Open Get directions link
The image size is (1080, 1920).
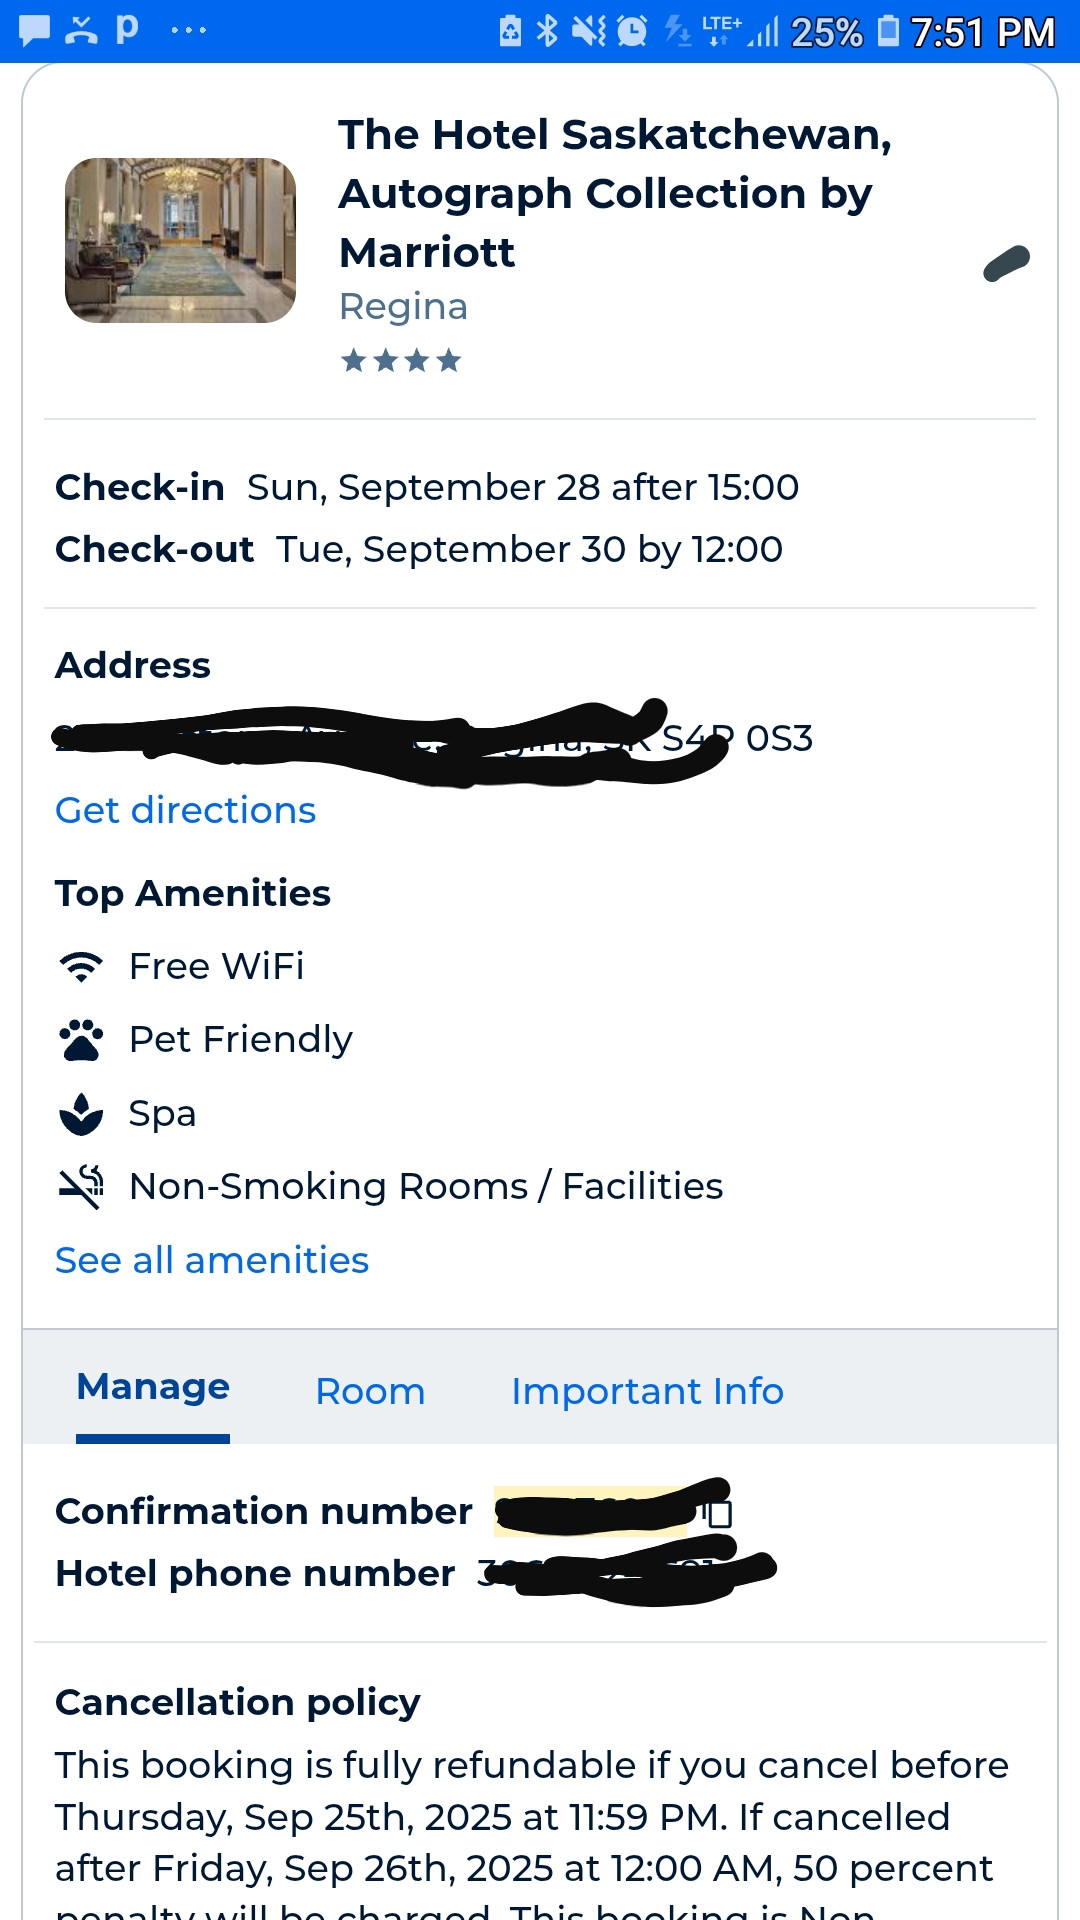[185, 810]
